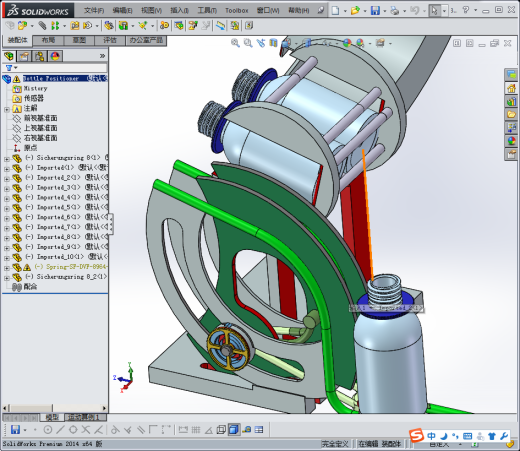Expand the Sicherungsring 8<1> tree node
This screenshot has height=451, width=520.
(x=7, y=159)
